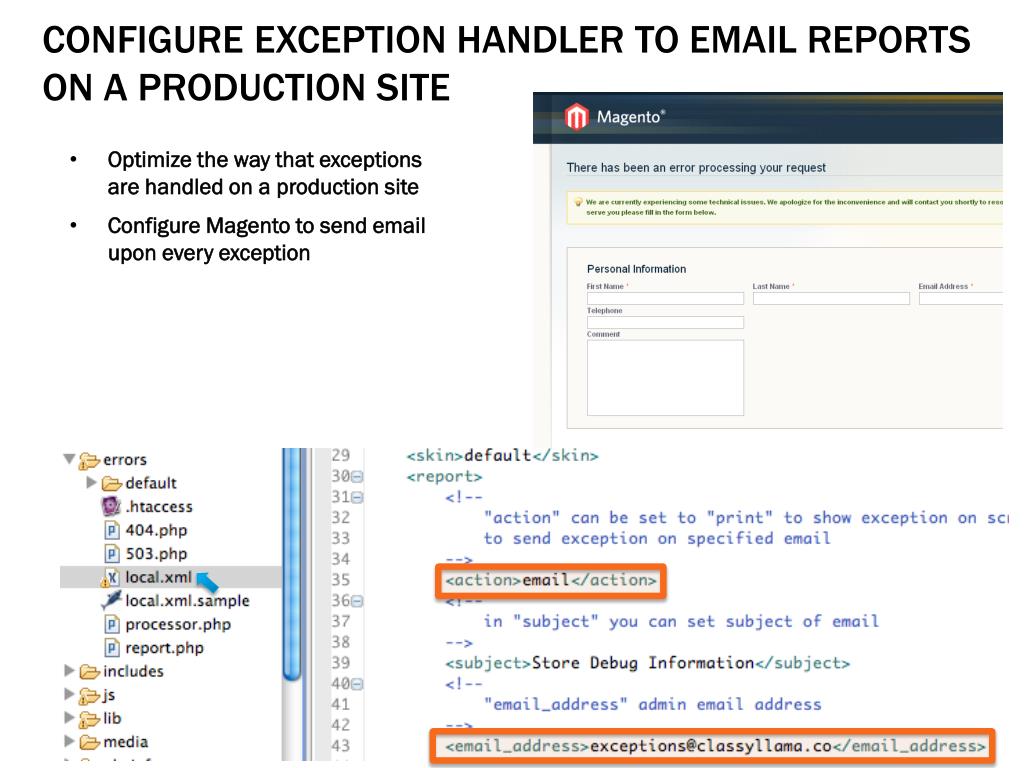Click the Email Address input field
This screenshot has width=1024, height=768.
[x=961, y=298]
